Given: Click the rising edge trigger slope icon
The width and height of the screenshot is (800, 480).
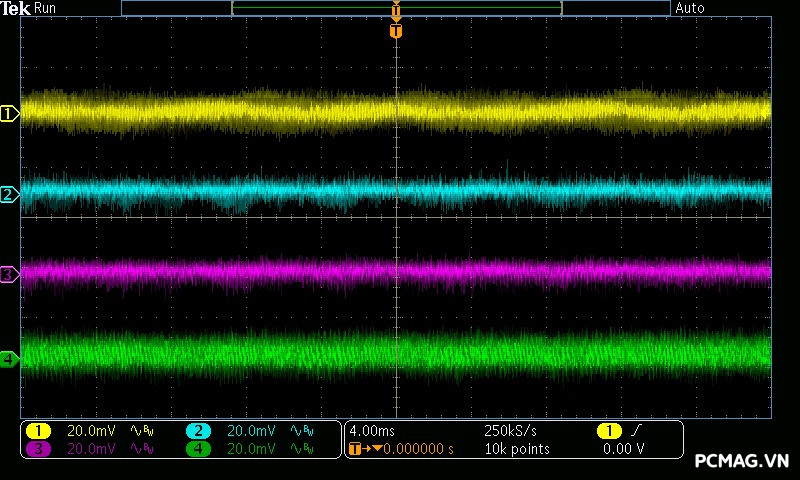Looking at the screenshot, I should coord(637,431).
